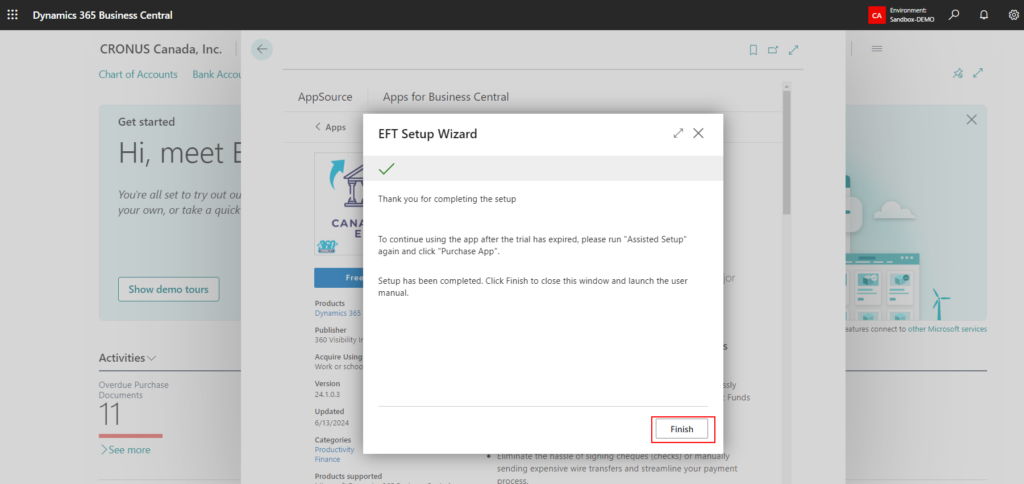Select Apps for Business Central heading
The width and height of the screenshot is (1024, 484).
click(446, 97)
